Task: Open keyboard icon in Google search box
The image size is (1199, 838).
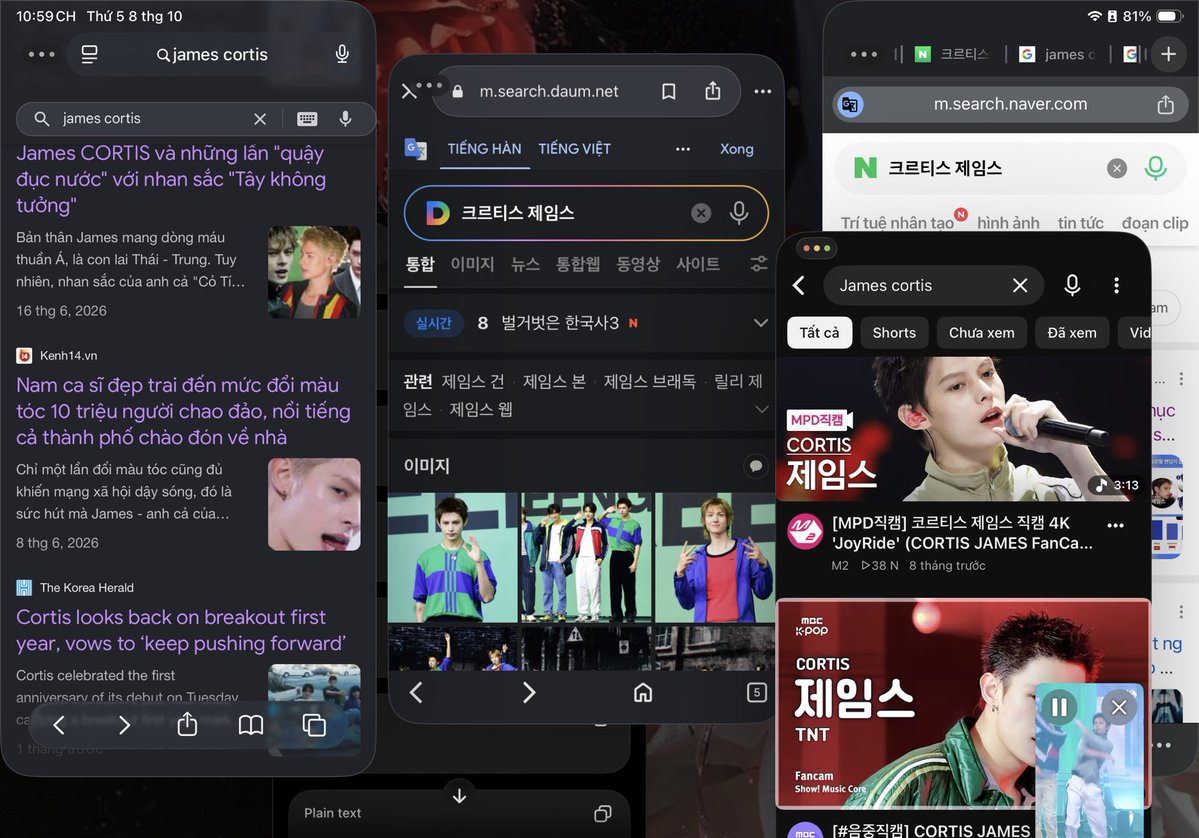Action: click(307, 119)
